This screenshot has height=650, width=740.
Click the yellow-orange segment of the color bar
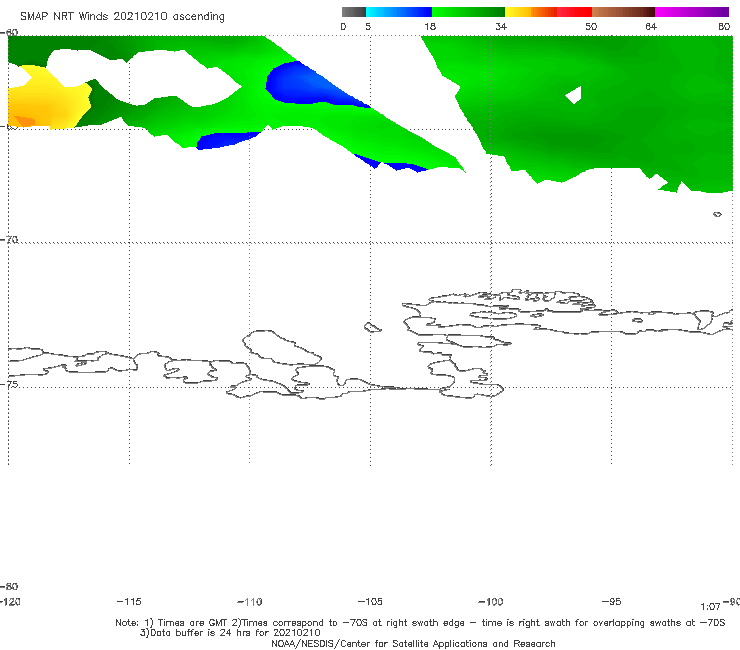pos(531,12)
